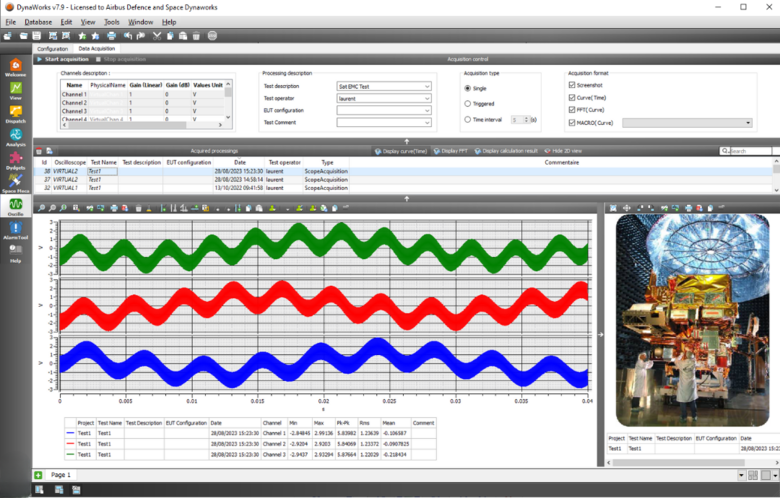Select the Single acquisition type
Screen dimensions: 780x498
point(468,88)
